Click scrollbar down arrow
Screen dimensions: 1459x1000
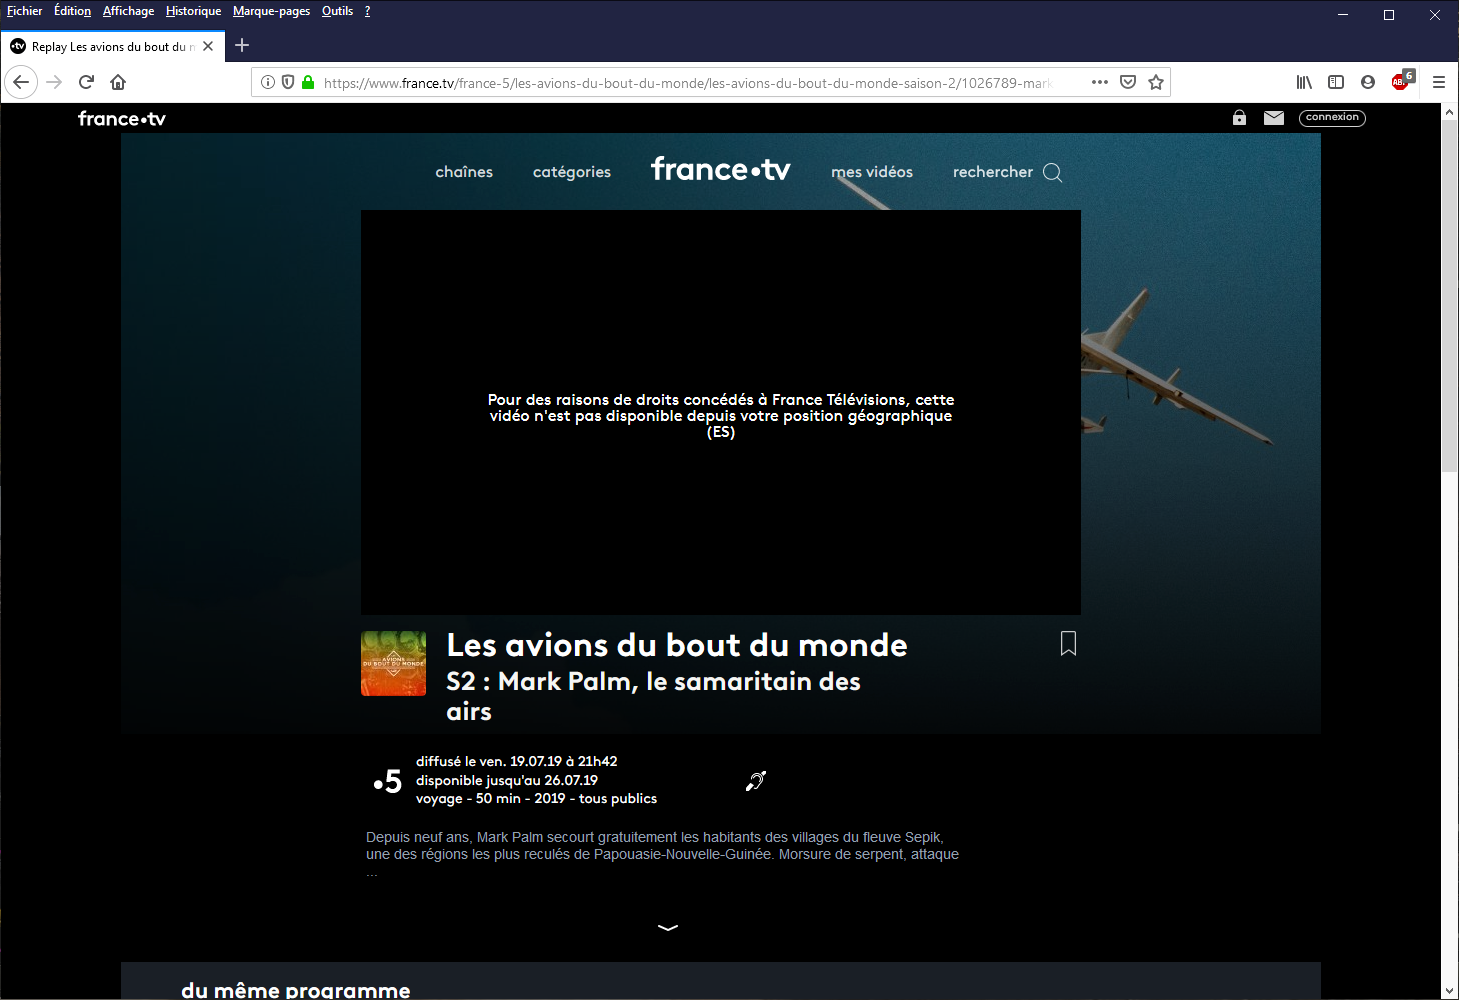point(1449,991)
